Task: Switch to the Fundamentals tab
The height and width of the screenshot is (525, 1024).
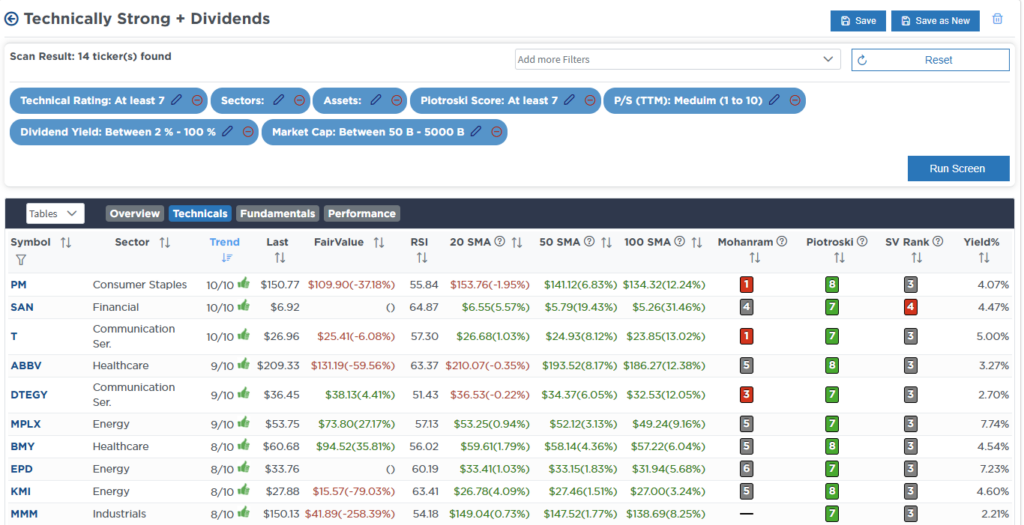Action: pyautogui.click(x=277, y=213)
